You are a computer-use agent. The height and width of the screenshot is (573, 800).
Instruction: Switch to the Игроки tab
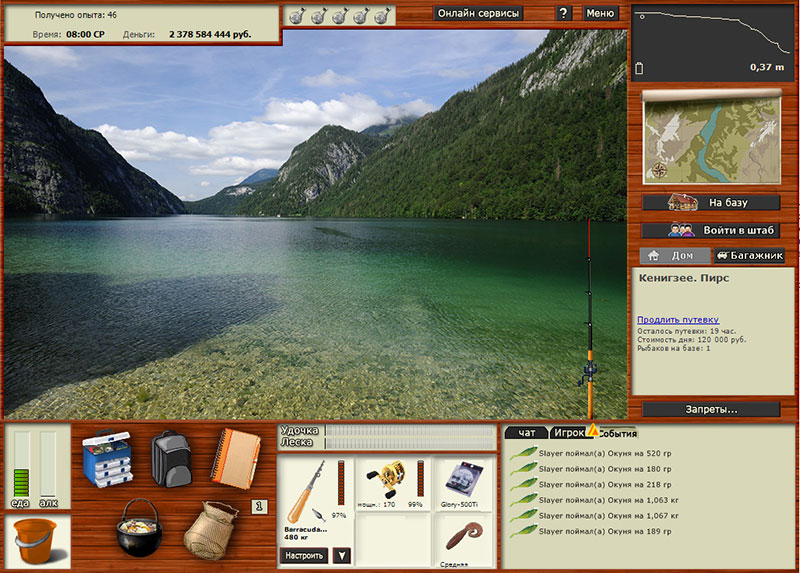point(569,433)
